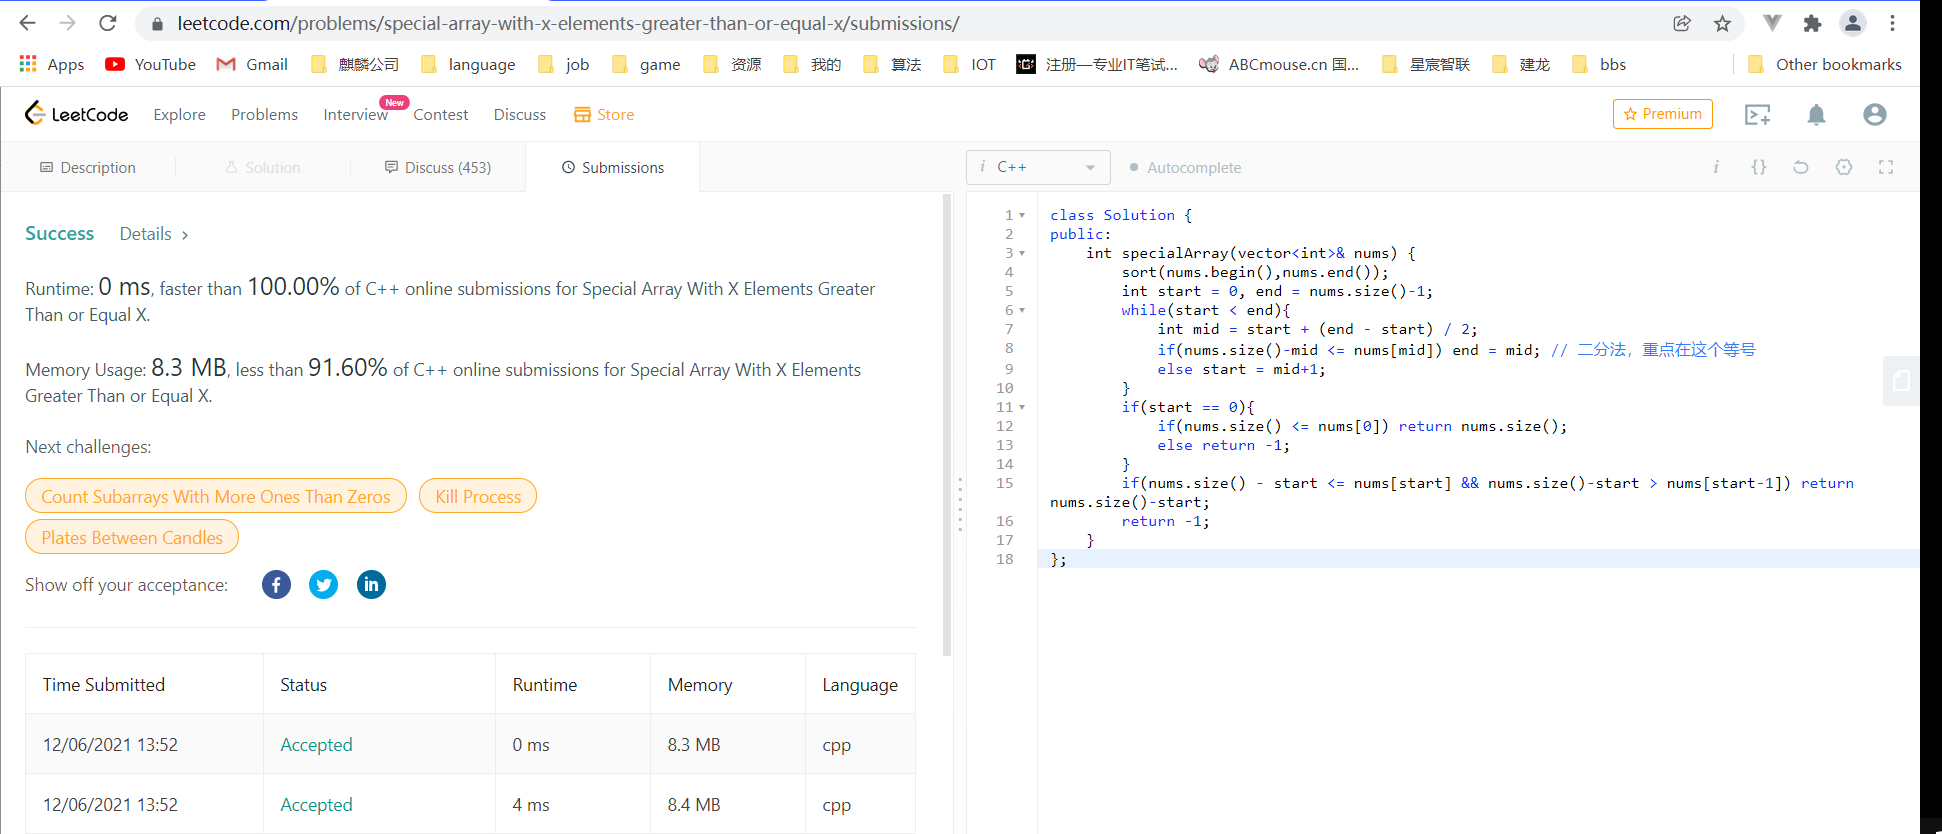The width and height of the screenshot is (1942, 834).
Task: Click the left panel vertical scrollbar
Action: pyautogui.click(x=947, y=425)
